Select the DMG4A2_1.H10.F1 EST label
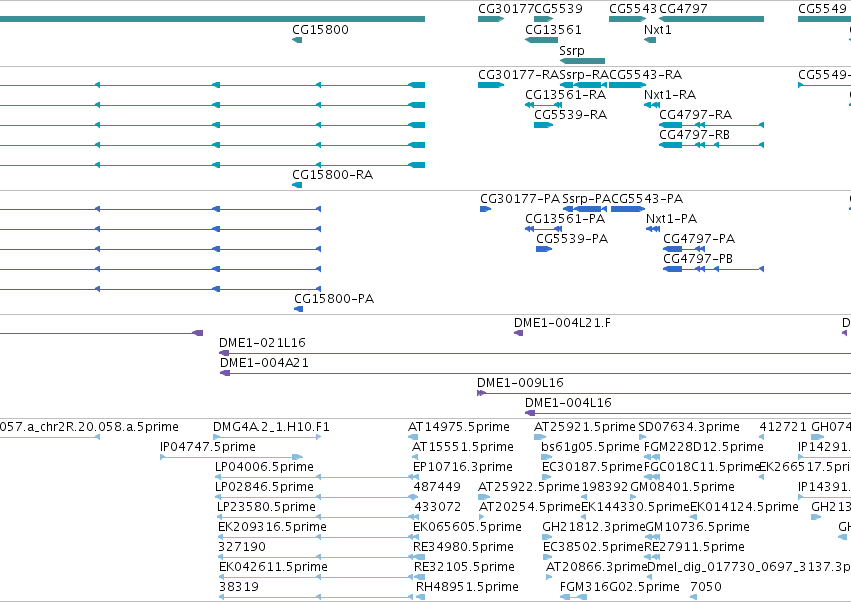The width and height of the screenshot is (851, 602). 271,428
